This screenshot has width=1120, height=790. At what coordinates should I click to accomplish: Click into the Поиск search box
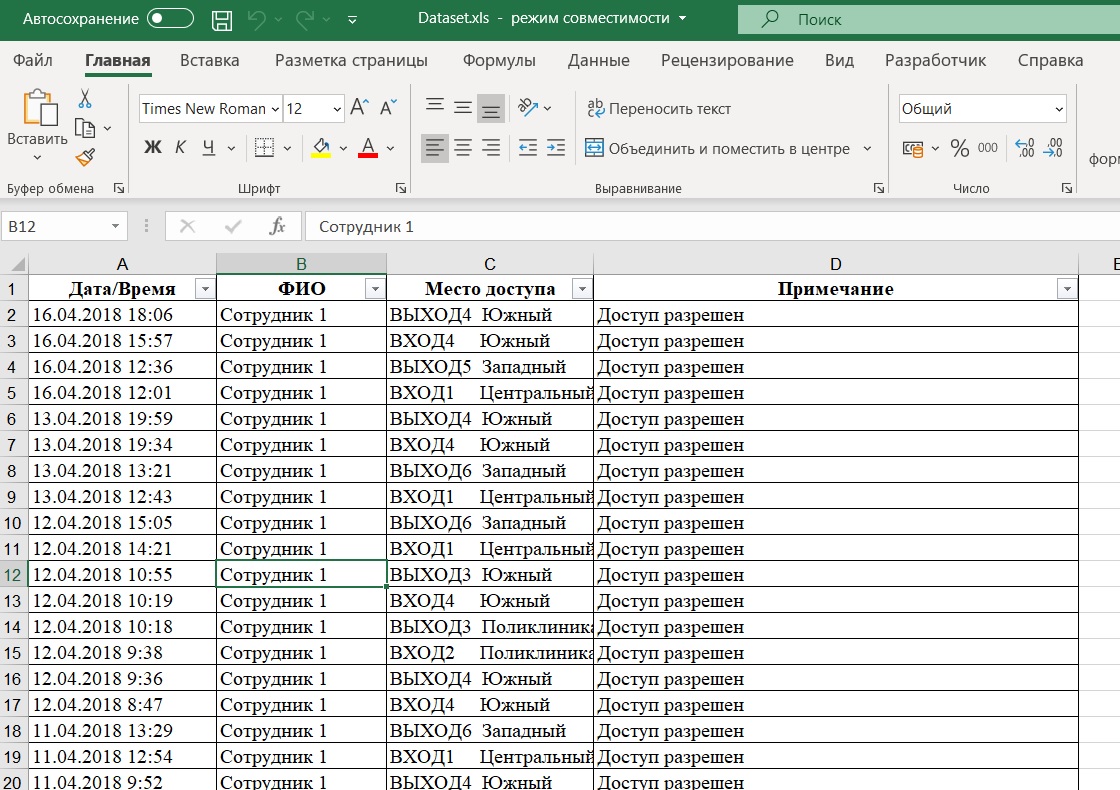tap(929, 19)
